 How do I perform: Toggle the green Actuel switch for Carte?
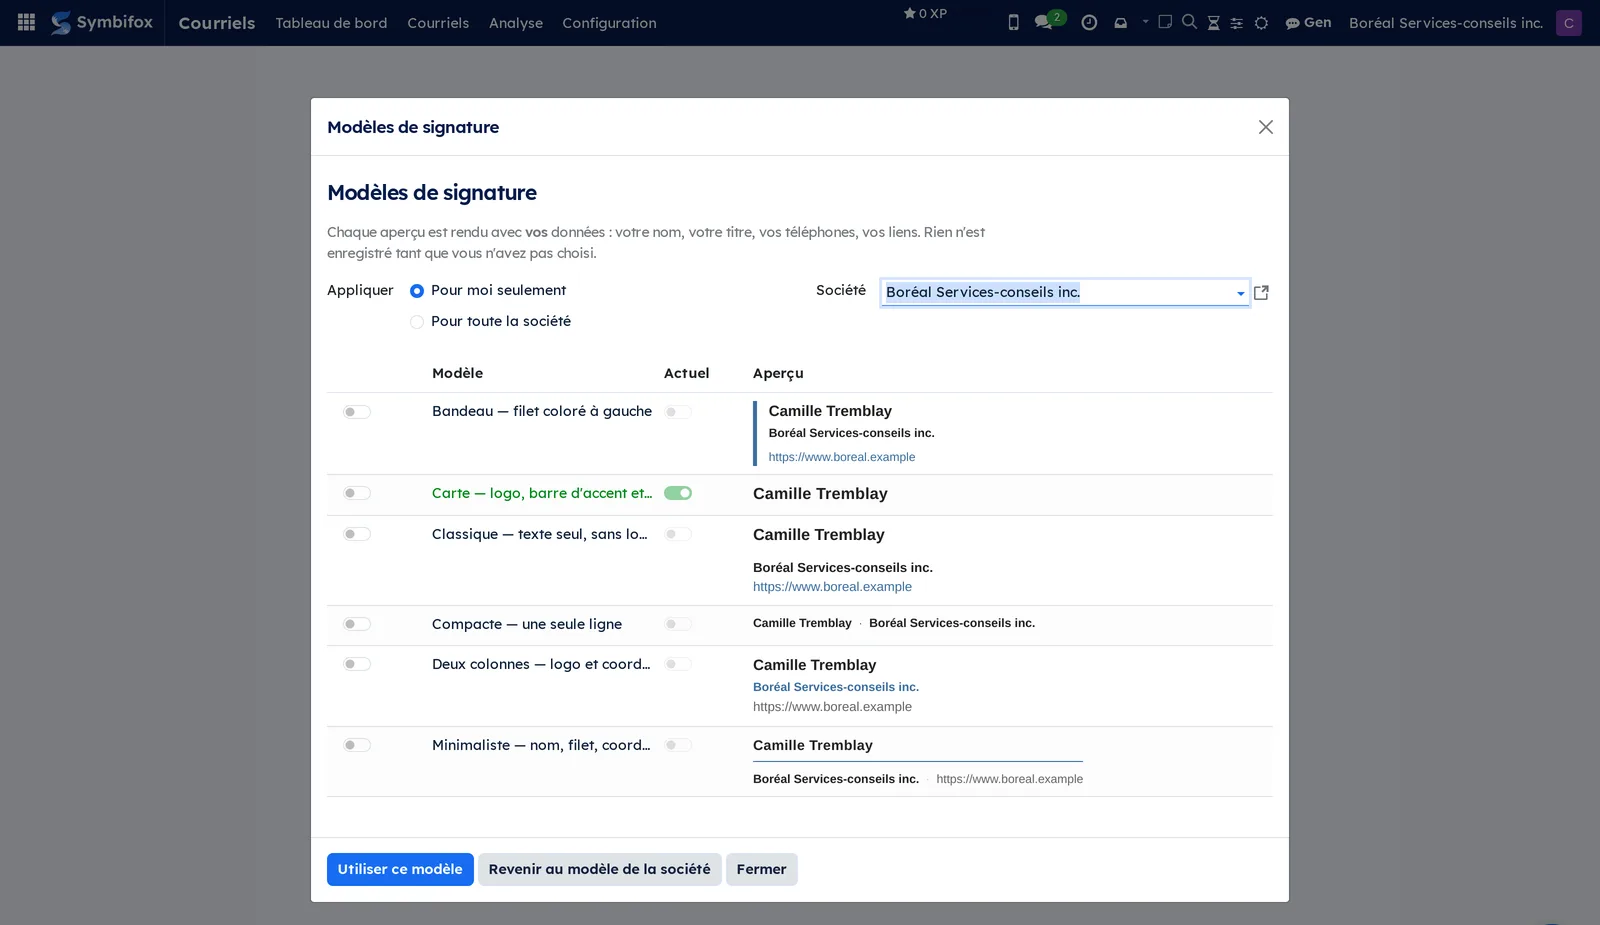[x=678, y=493]
